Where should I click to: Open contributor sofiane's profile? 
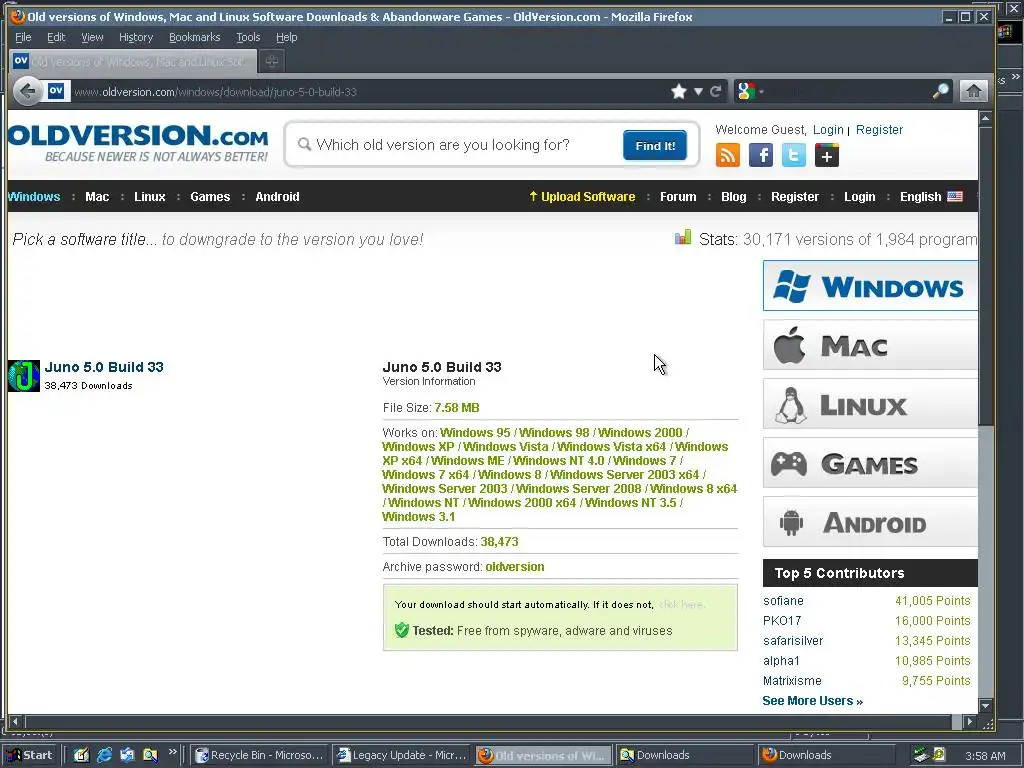[x=783, y=601]
